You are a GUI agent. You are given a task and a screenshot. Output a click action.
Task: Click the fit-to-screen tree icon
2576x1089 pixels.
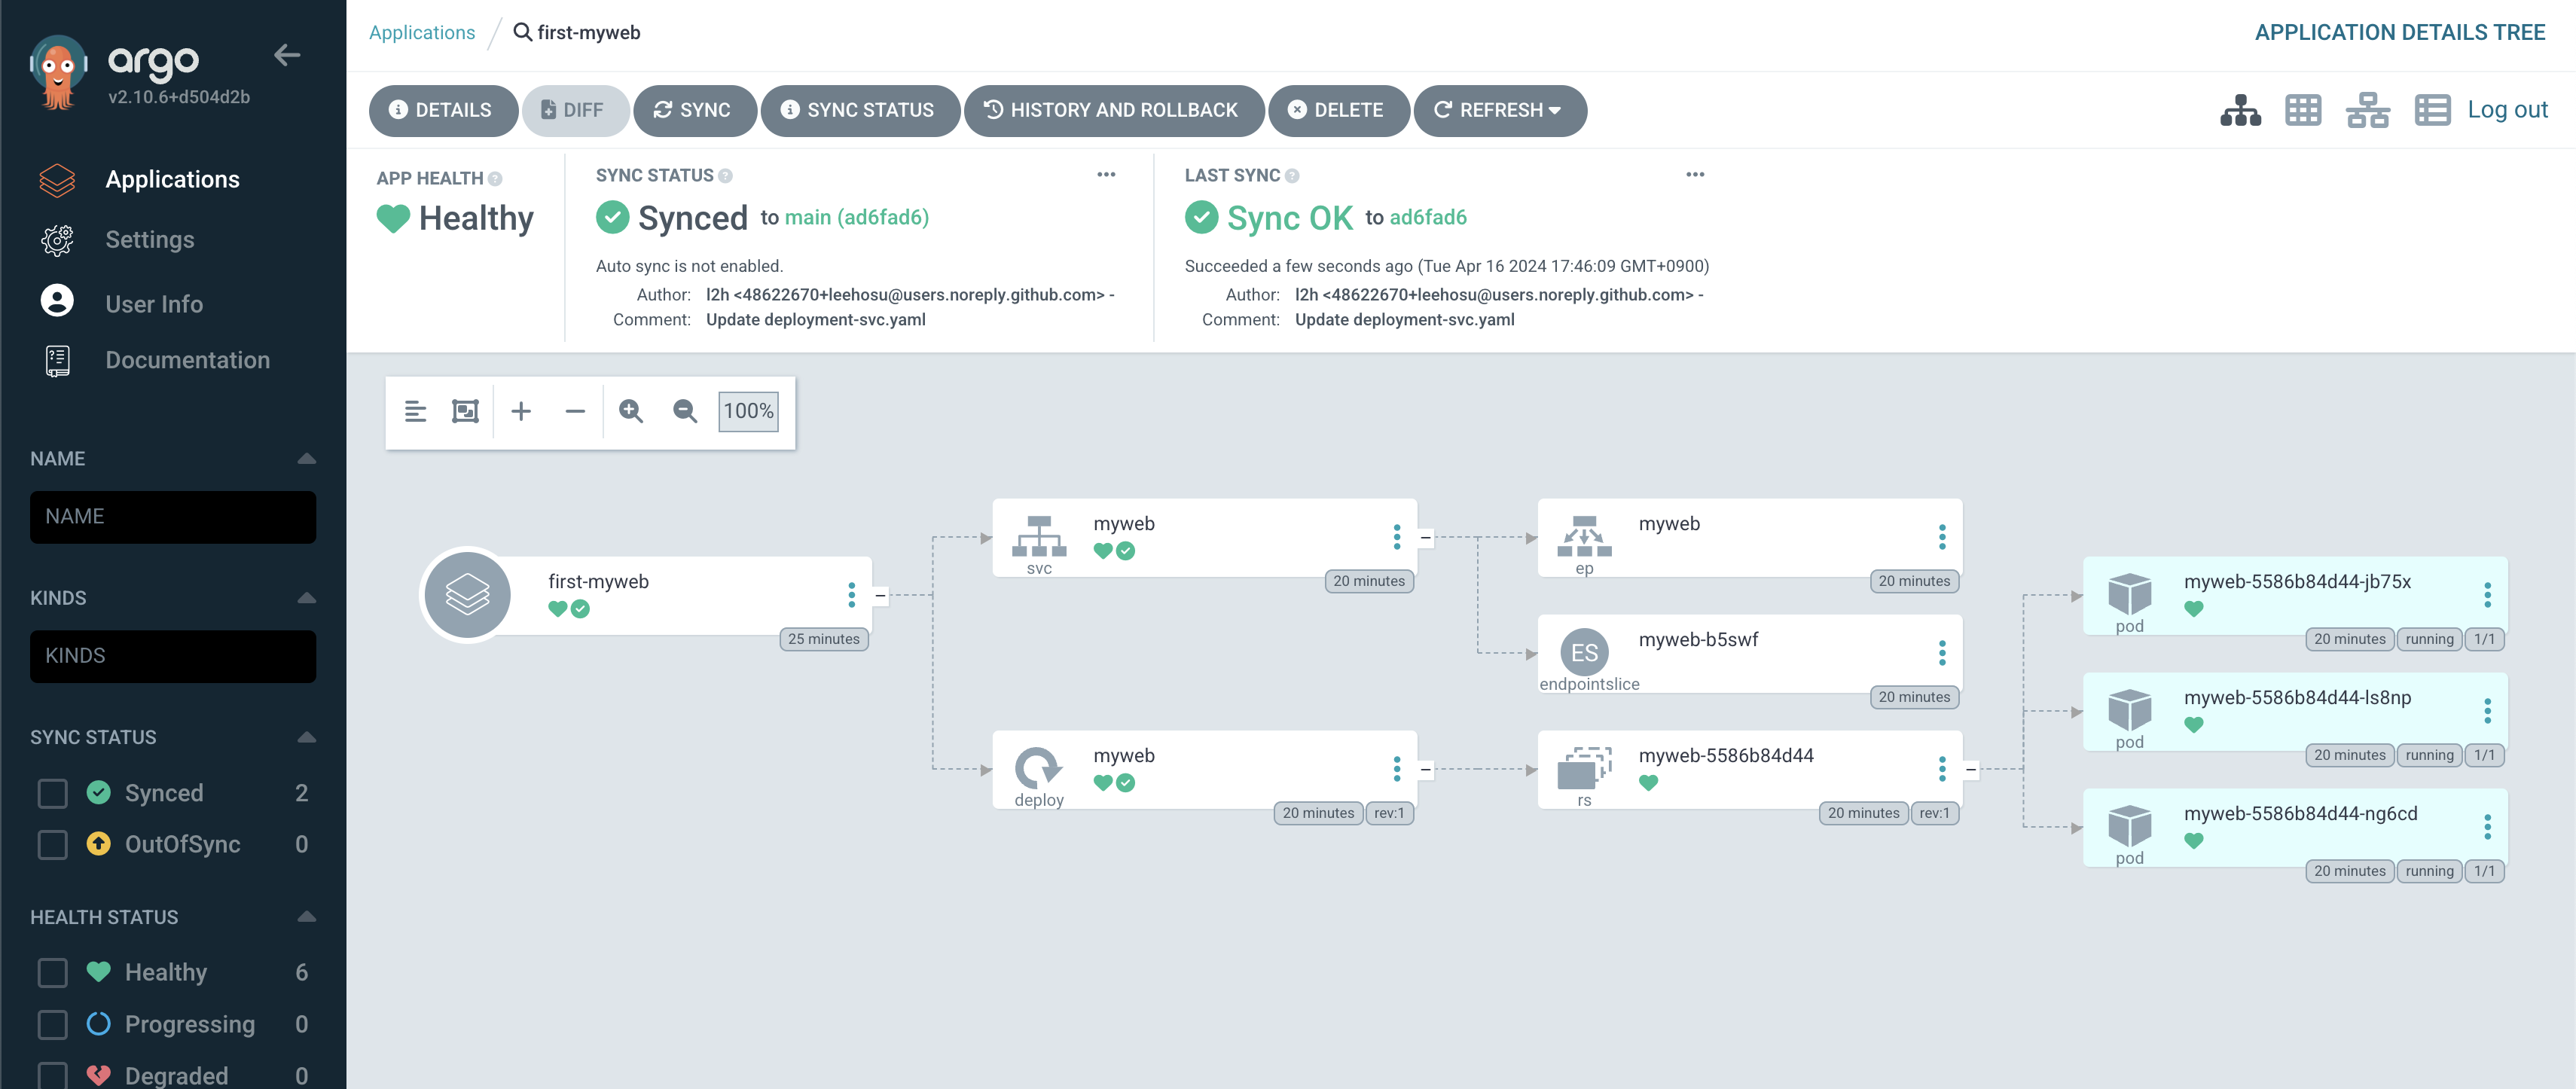pos(465,411)
